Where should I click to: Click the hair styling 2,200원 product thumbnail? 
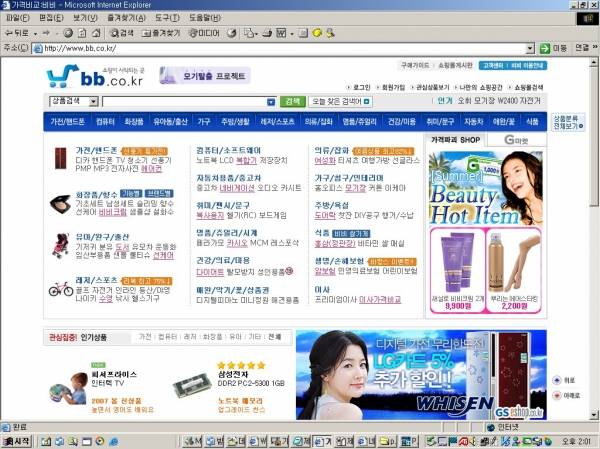pyautogui.click(x=514, y=270)
